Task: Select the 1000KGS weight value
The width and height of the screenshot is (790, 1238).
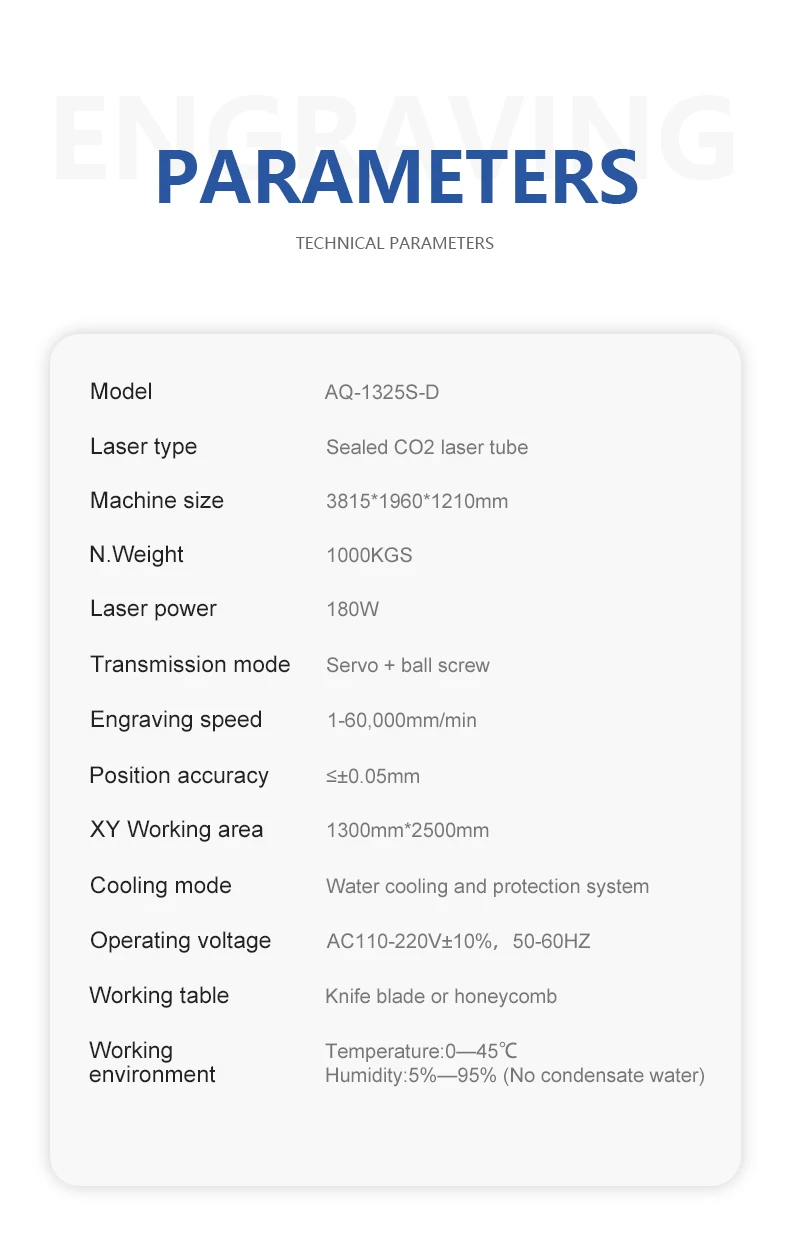Action: point(368,555)
